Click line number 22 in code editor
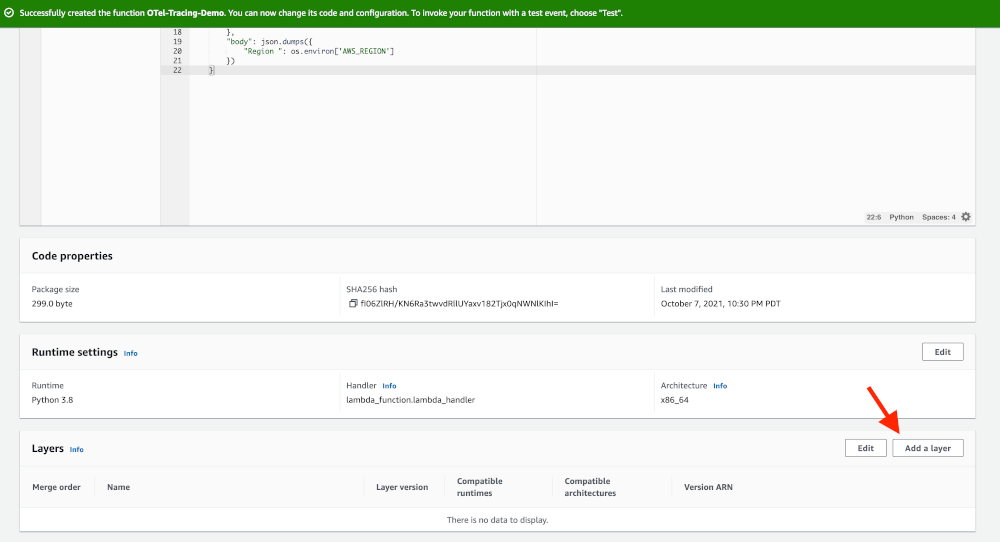This screenshot has width=1000, height=542. tap(177, 70)
